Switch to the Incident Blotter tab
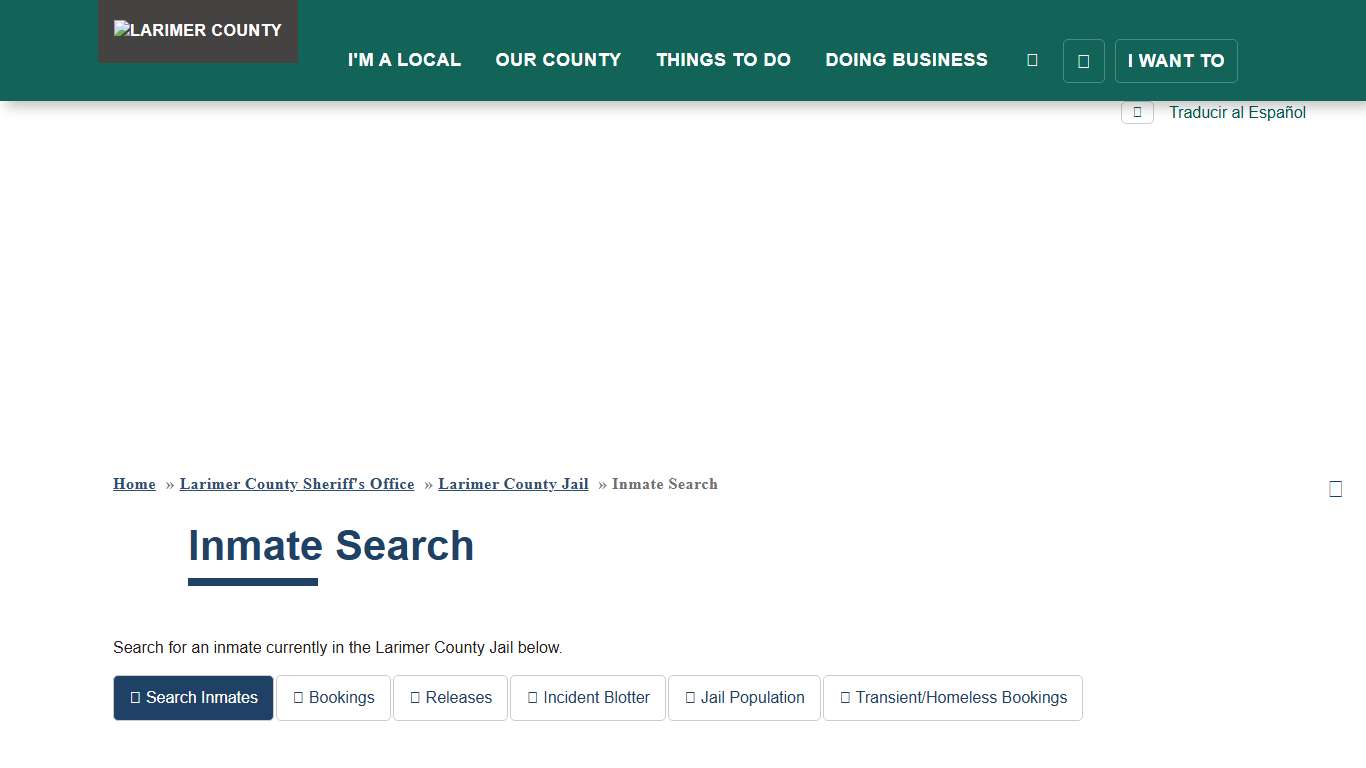This screenshot has height=768, width=1366. tap(588, 697)
